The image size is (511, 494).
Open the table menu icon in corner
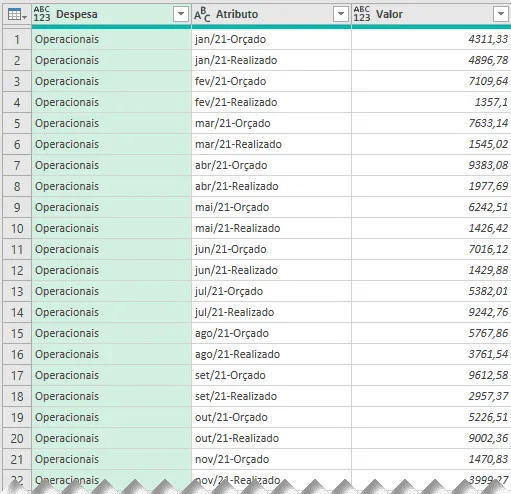pyautogui.click(x=17, y=15)
